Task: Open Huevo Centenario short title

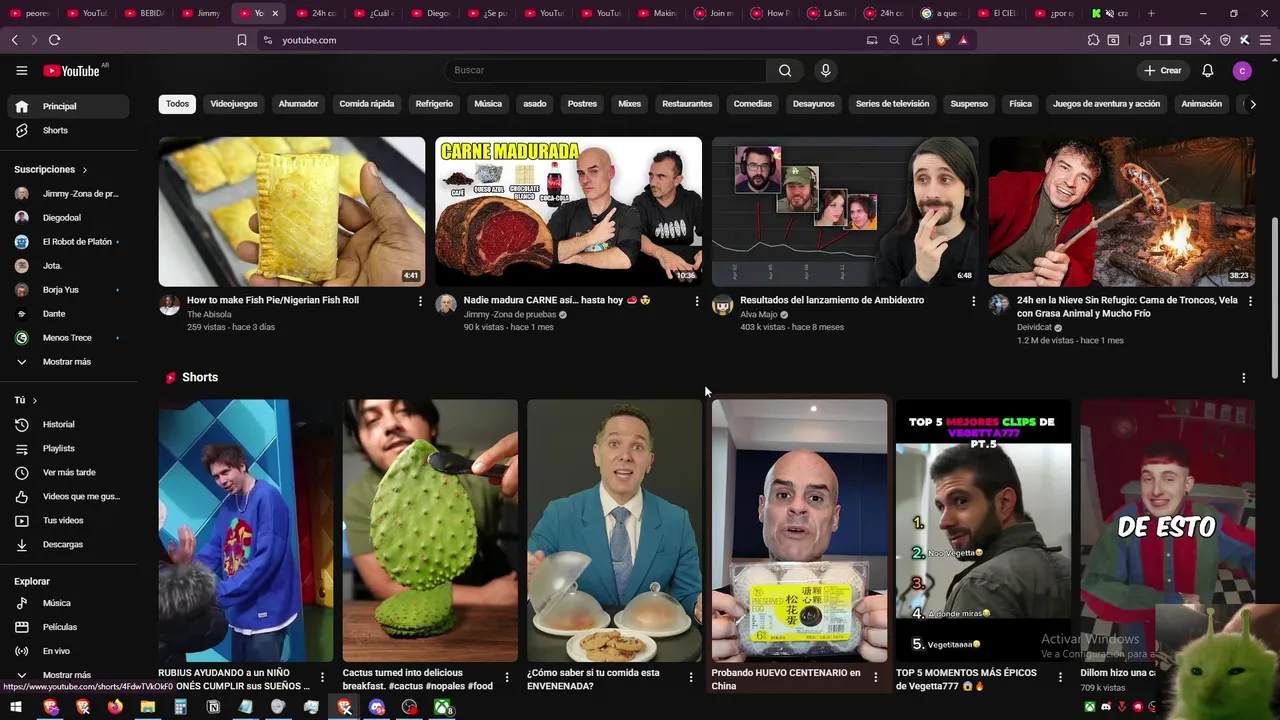Action: coord(786,679)
